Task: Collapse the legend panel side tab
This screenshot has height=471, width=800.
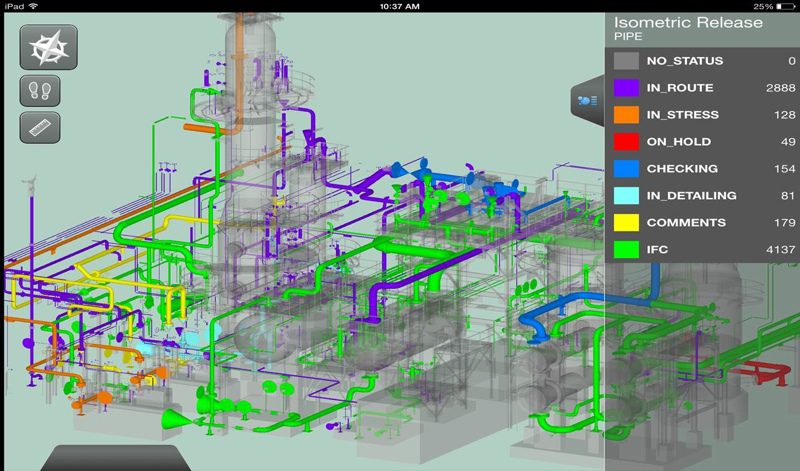Action: [587, 99]
